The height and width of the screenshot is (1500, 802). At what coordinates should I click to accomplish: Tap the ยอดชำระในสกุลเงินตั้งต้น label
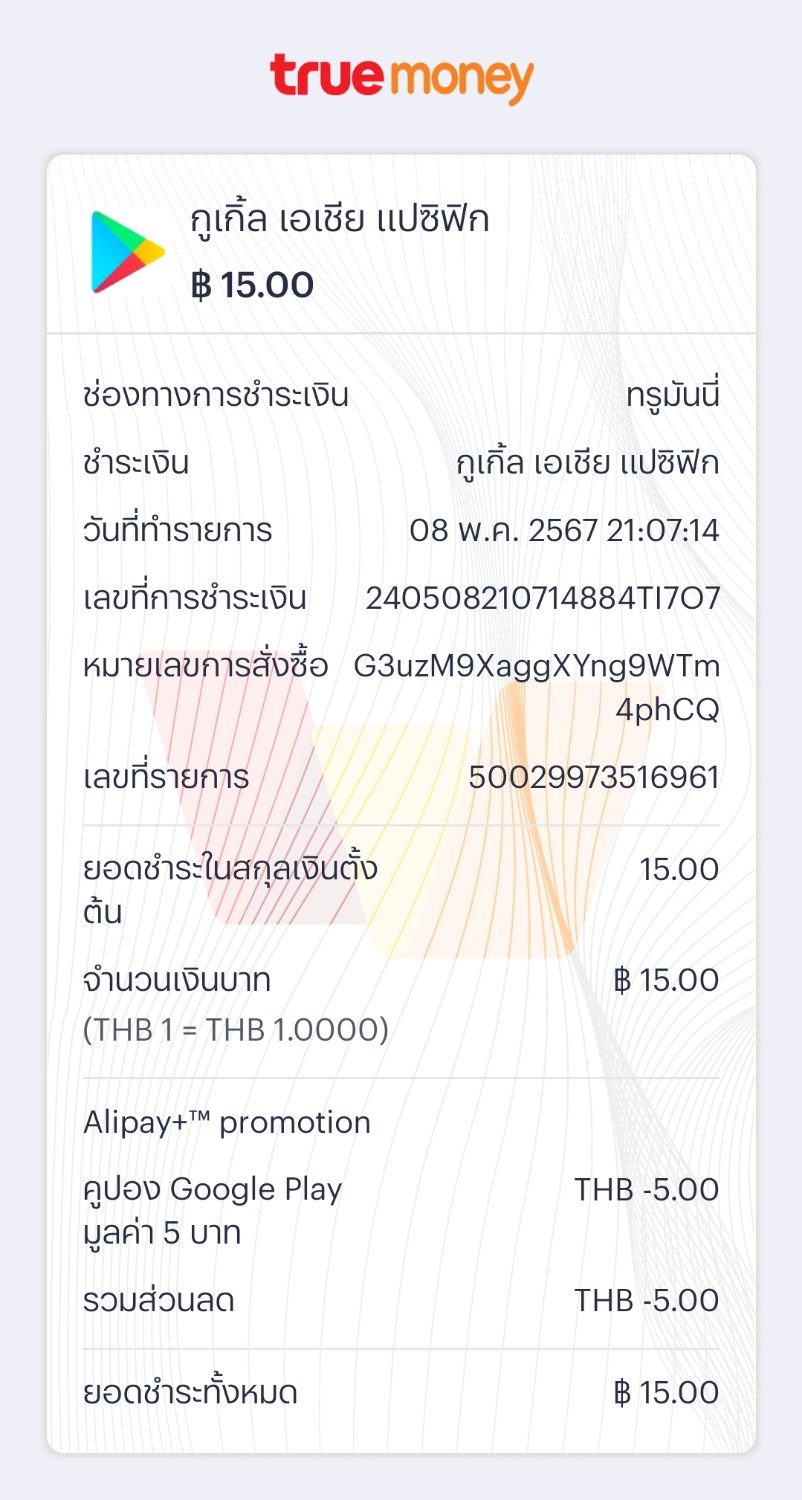coord(230,890)
